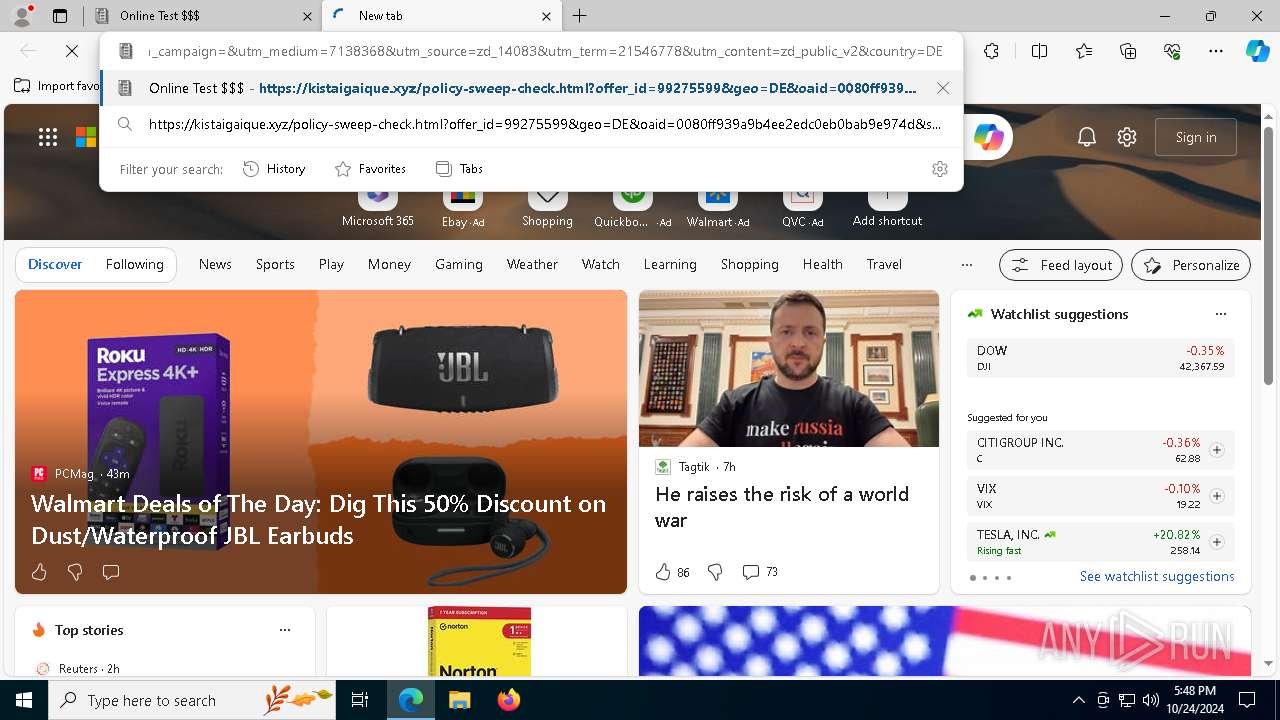The height and width of the screenshot is (720, 1280).
Task: Click Add shortcut tile
Action: (x=887, y=207)
